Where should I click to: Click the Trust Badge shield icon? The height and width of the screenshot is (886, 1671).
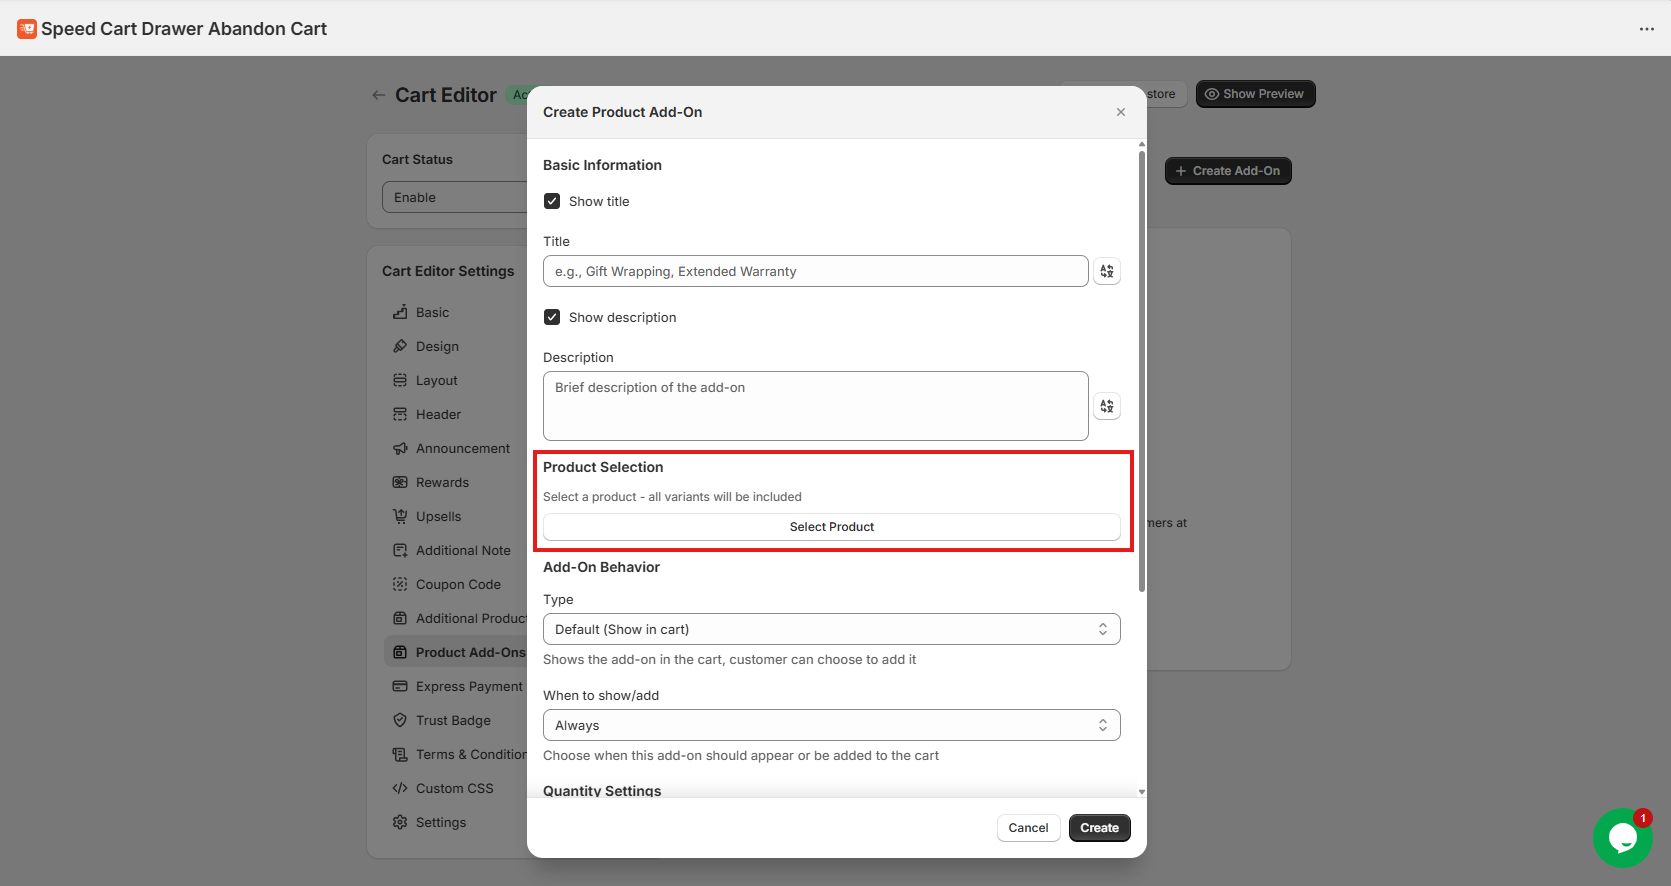coord(400,721)
